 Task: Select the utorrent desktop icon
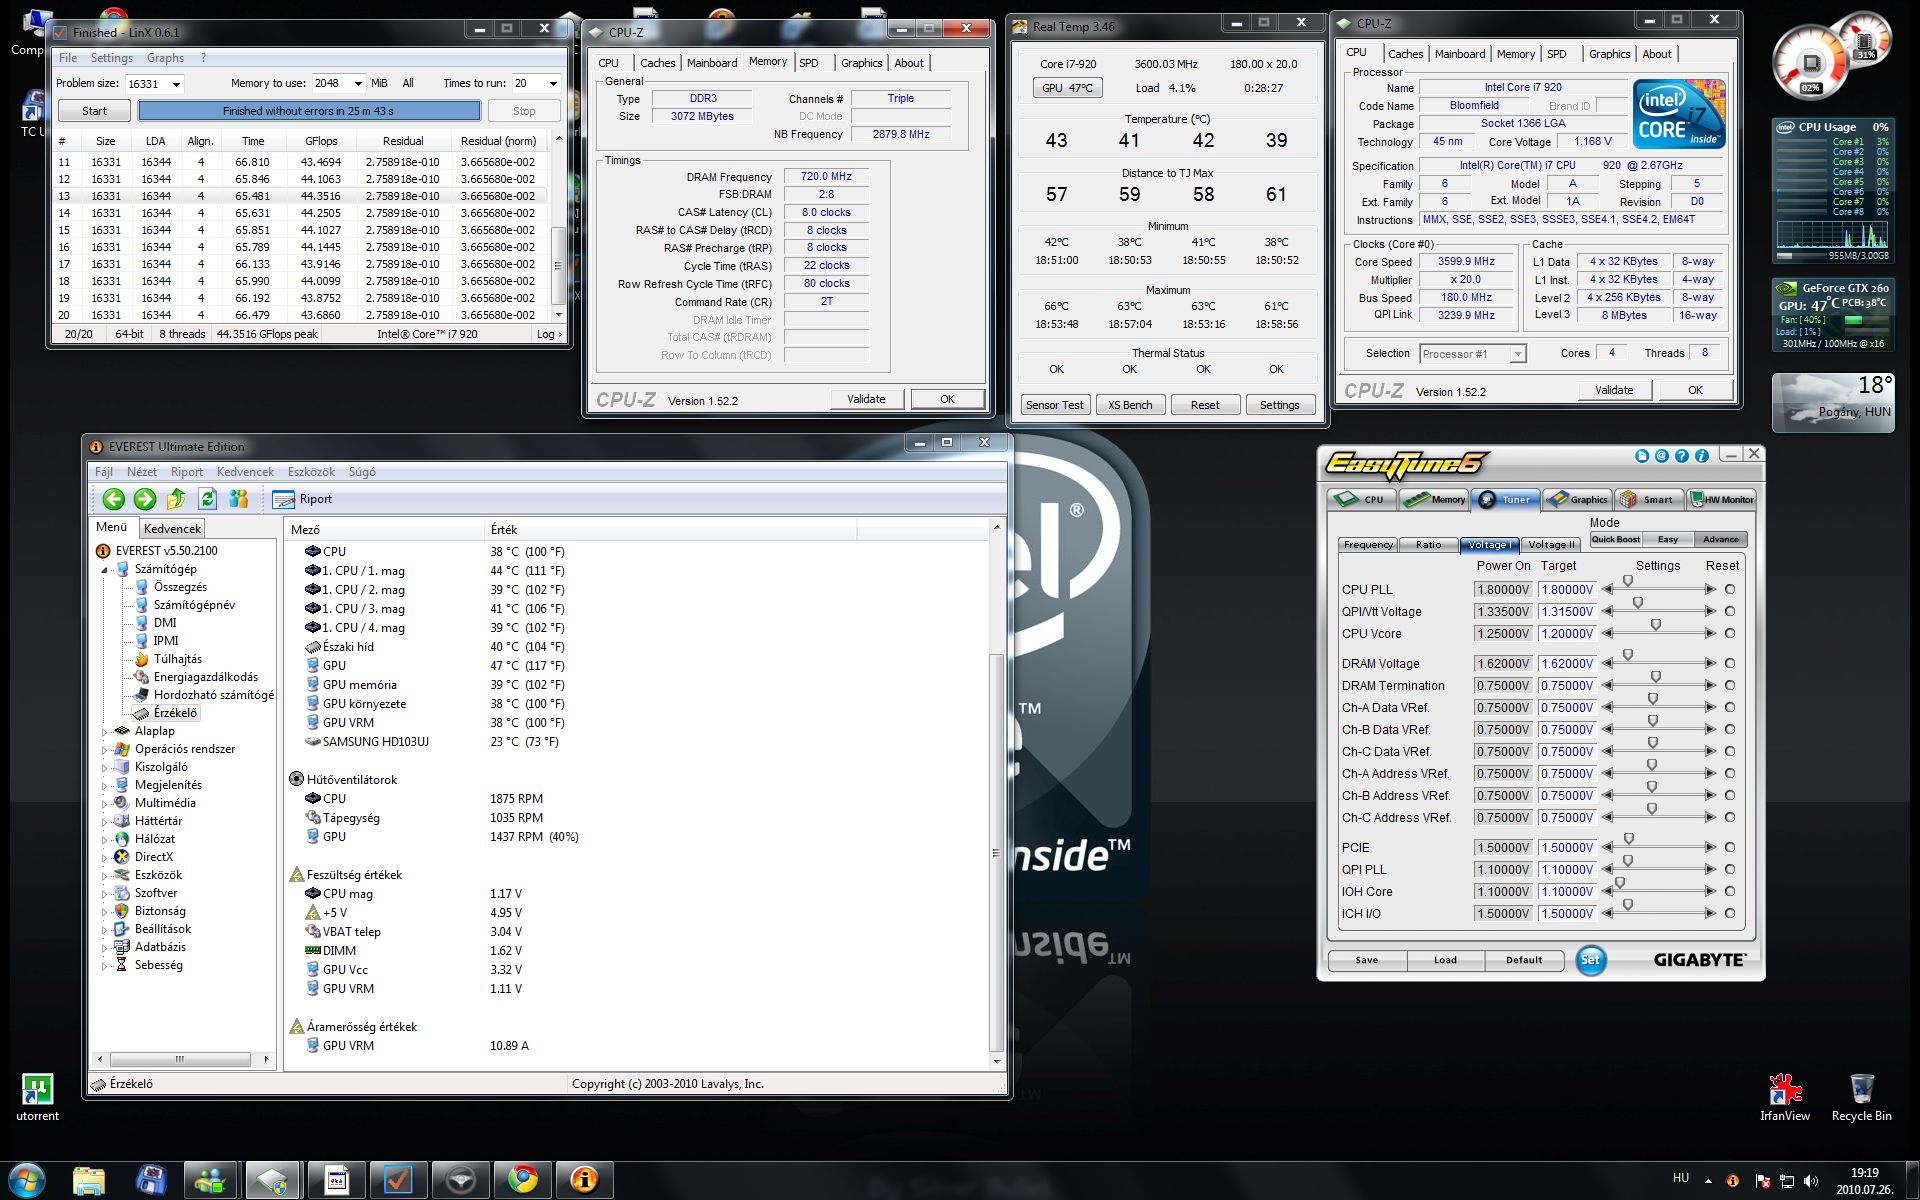click(37, 1097)
